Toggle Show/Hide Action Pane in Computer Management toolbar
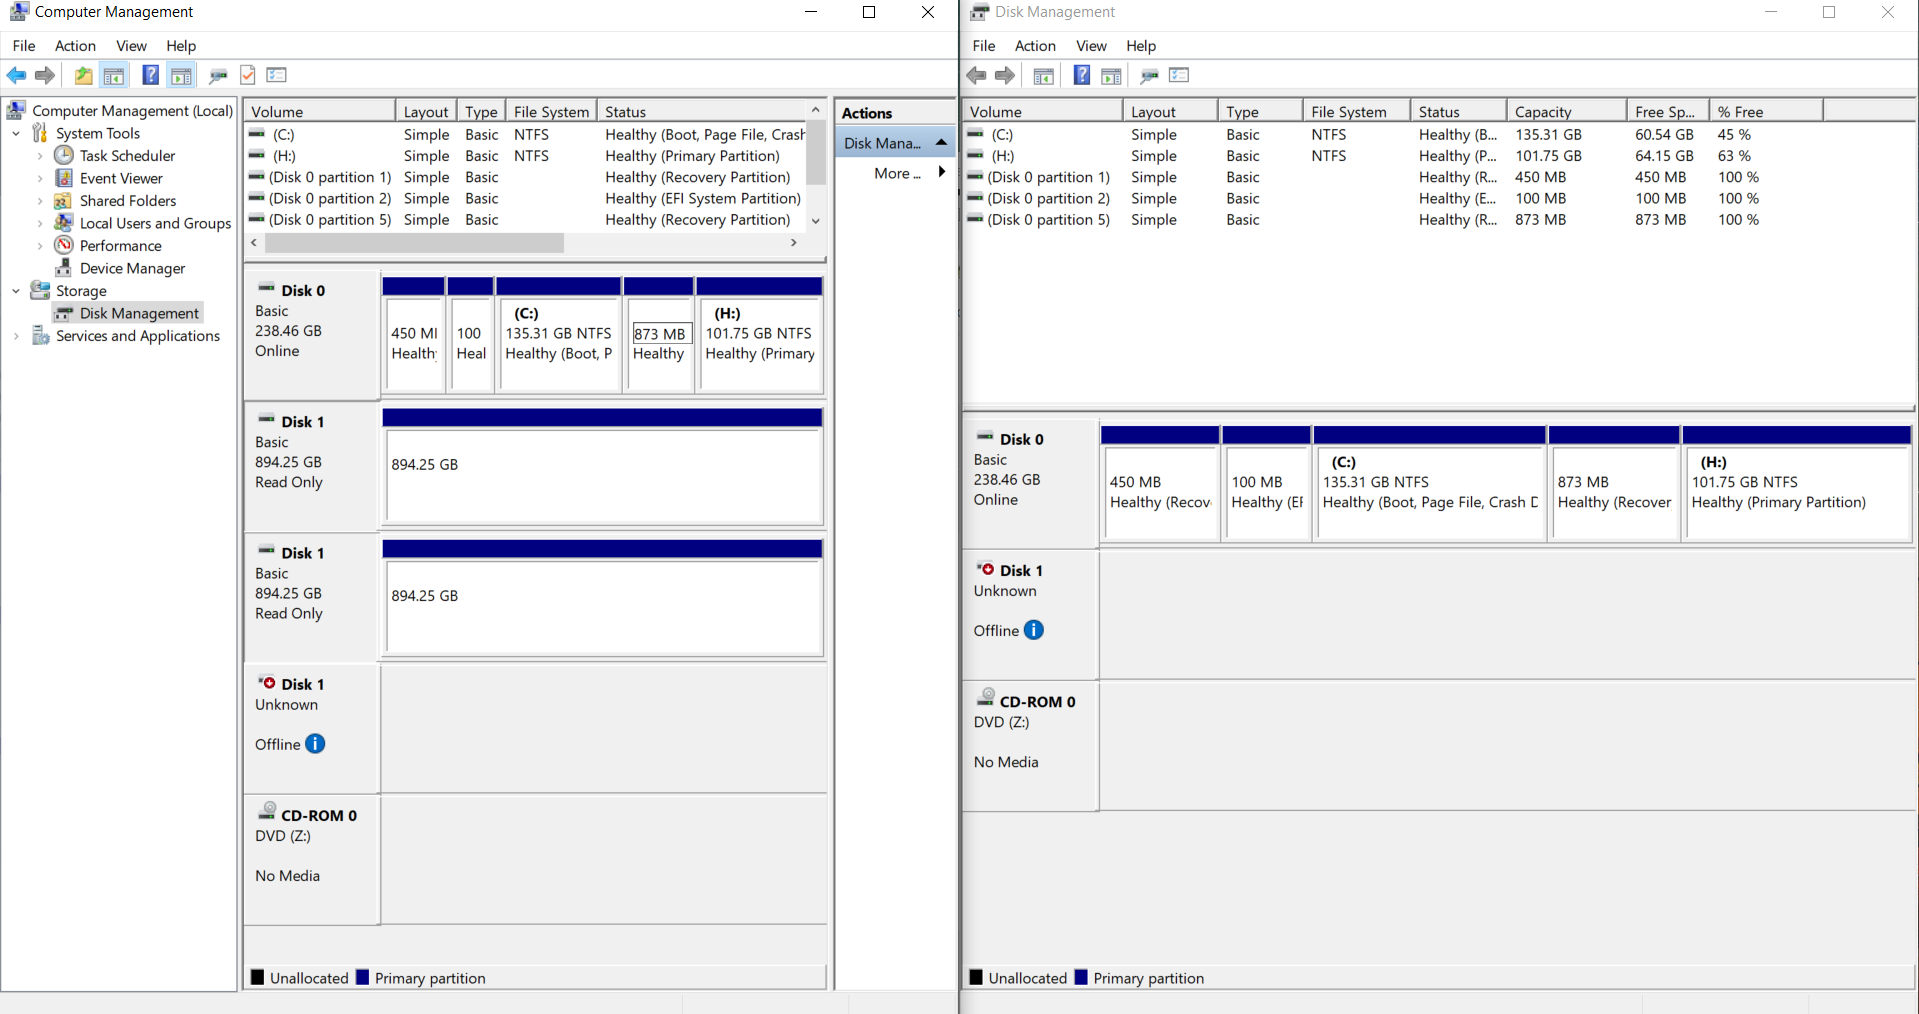 coord(181,75)
